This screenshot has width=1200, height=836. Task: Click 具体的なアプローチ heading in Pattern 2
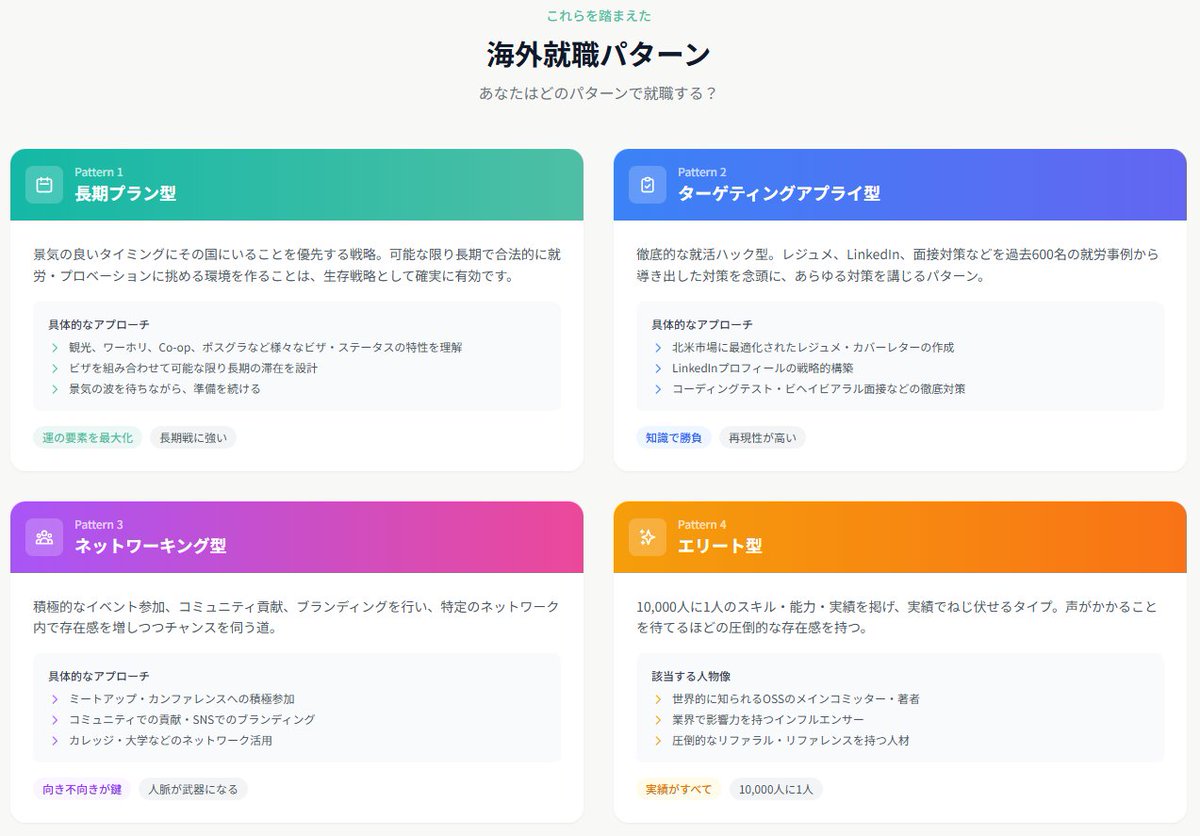(x=702, y=325)
